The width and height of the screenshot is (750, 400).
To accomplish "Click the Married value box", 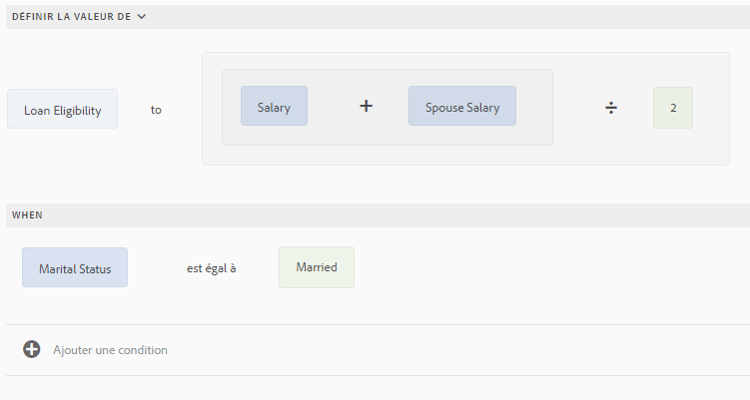I will point(316,267).
